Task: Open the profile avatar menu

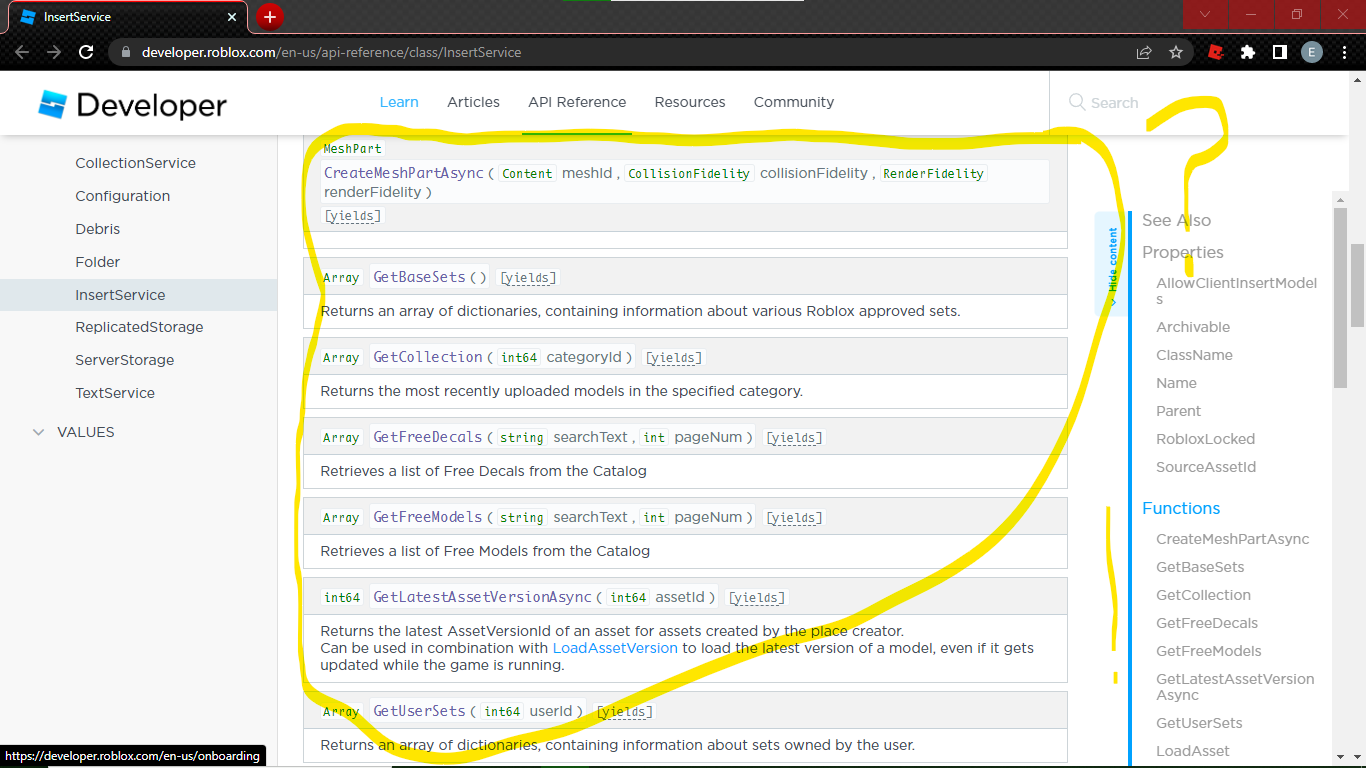Action: coord(1311,52)
